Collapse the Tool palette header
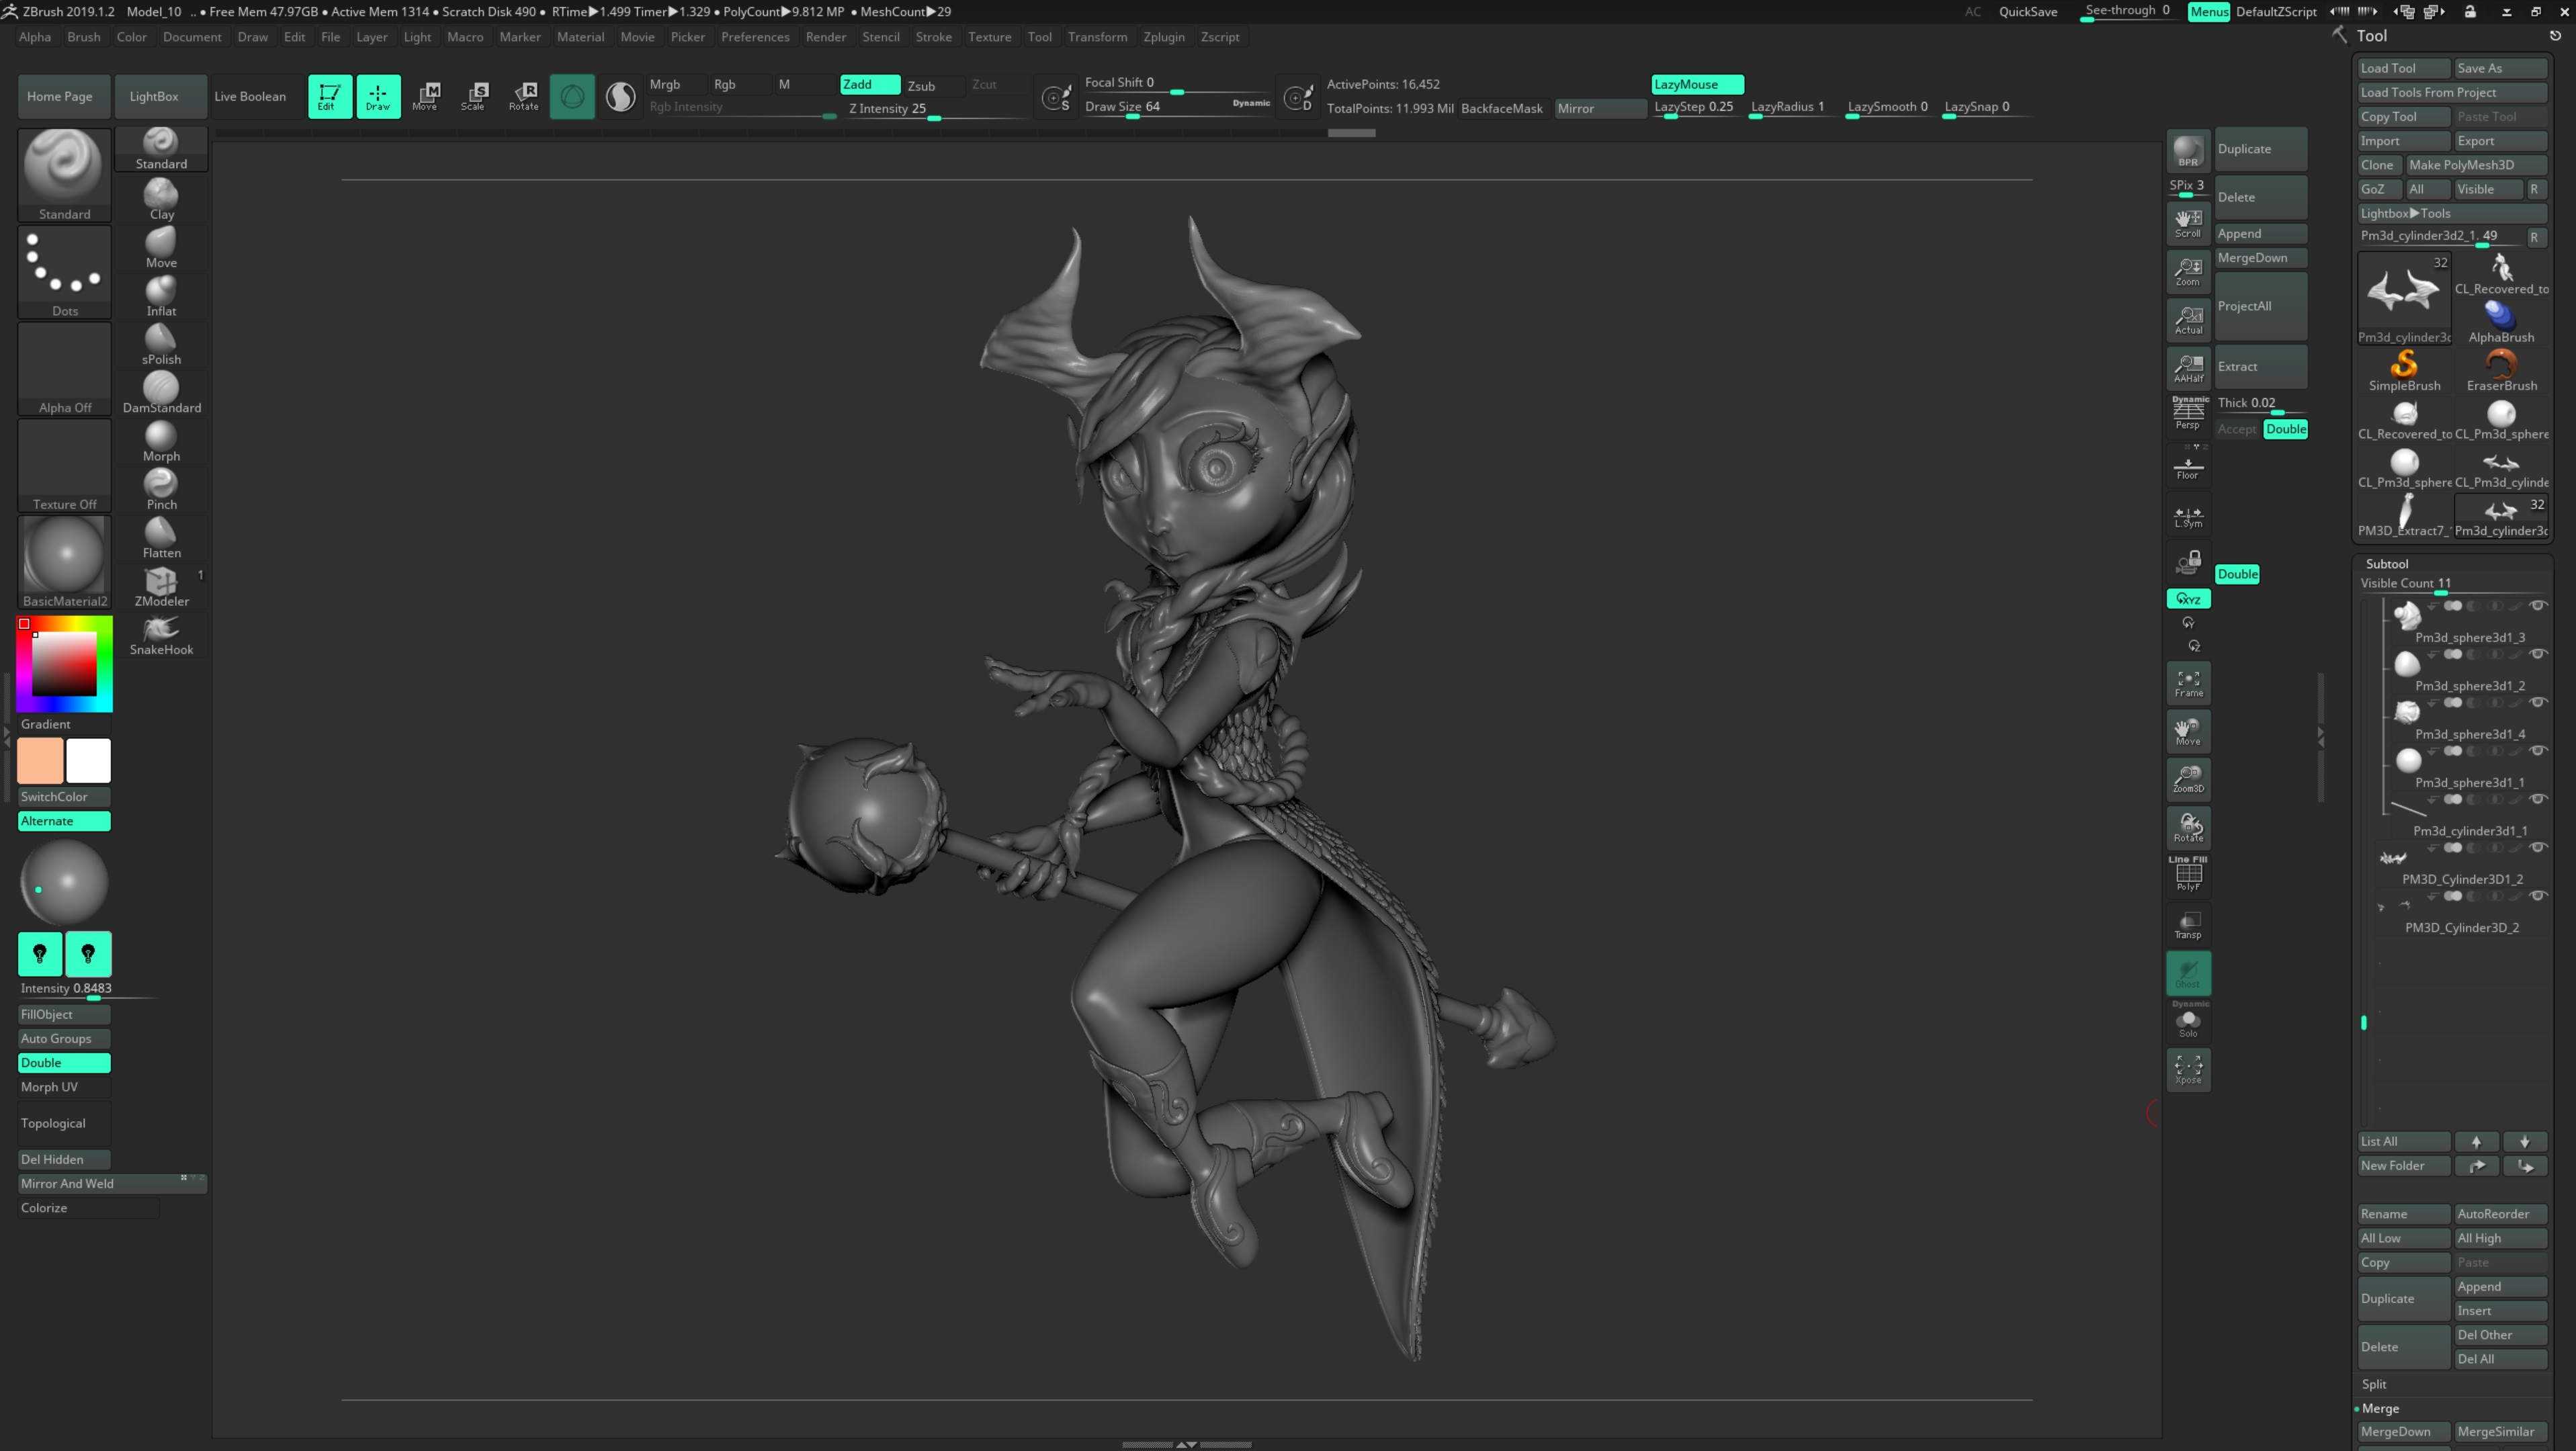Image resolution: width=2576 pixels, height=1451 pixels. tap(2371, 36)
